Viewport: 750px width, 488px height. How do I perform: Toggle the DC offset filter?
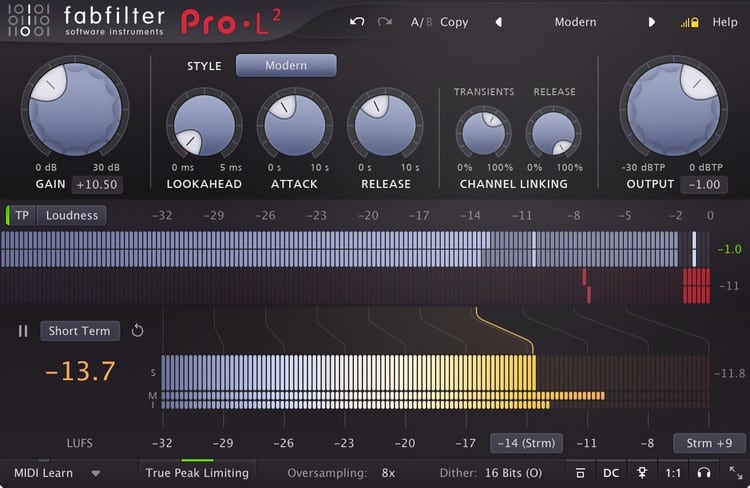611,473
